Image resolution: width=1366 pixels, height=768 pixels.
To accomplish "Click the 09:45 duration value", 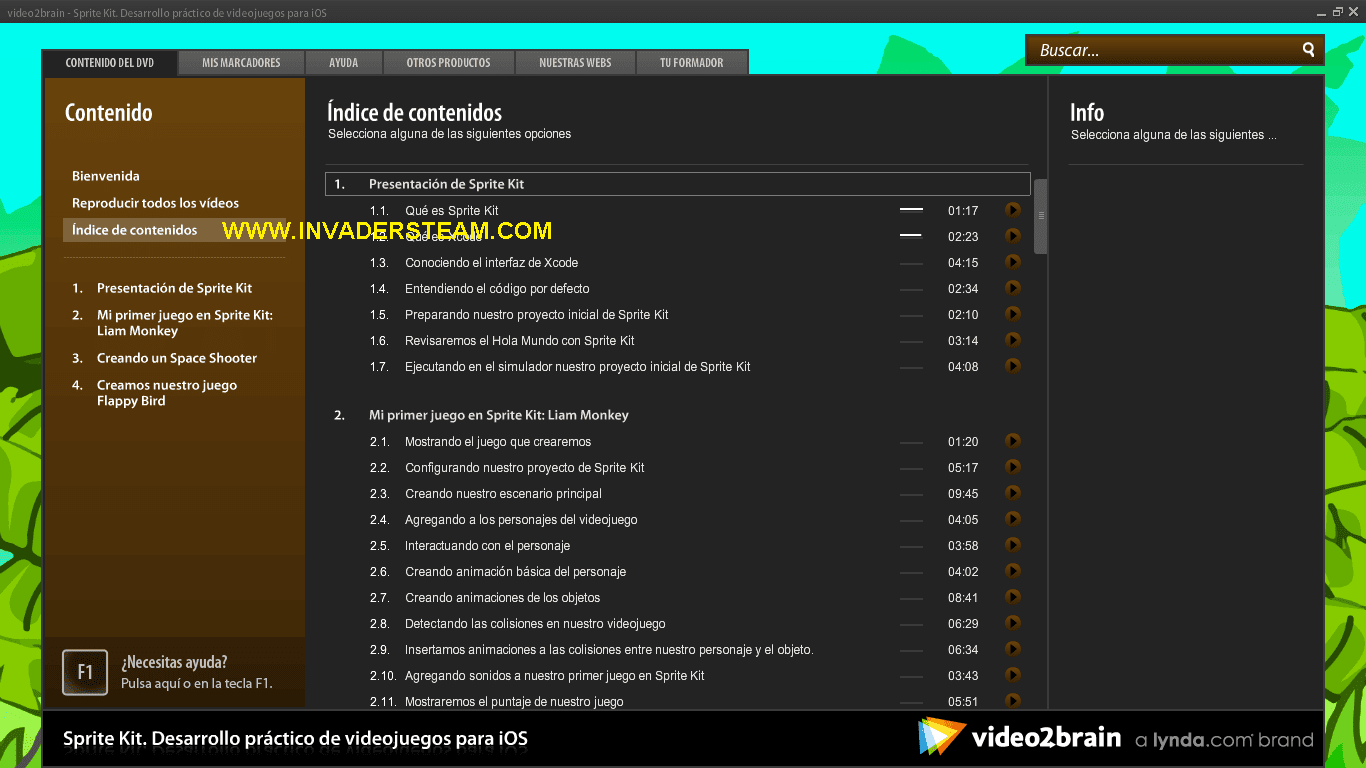I will click(963, 494).
